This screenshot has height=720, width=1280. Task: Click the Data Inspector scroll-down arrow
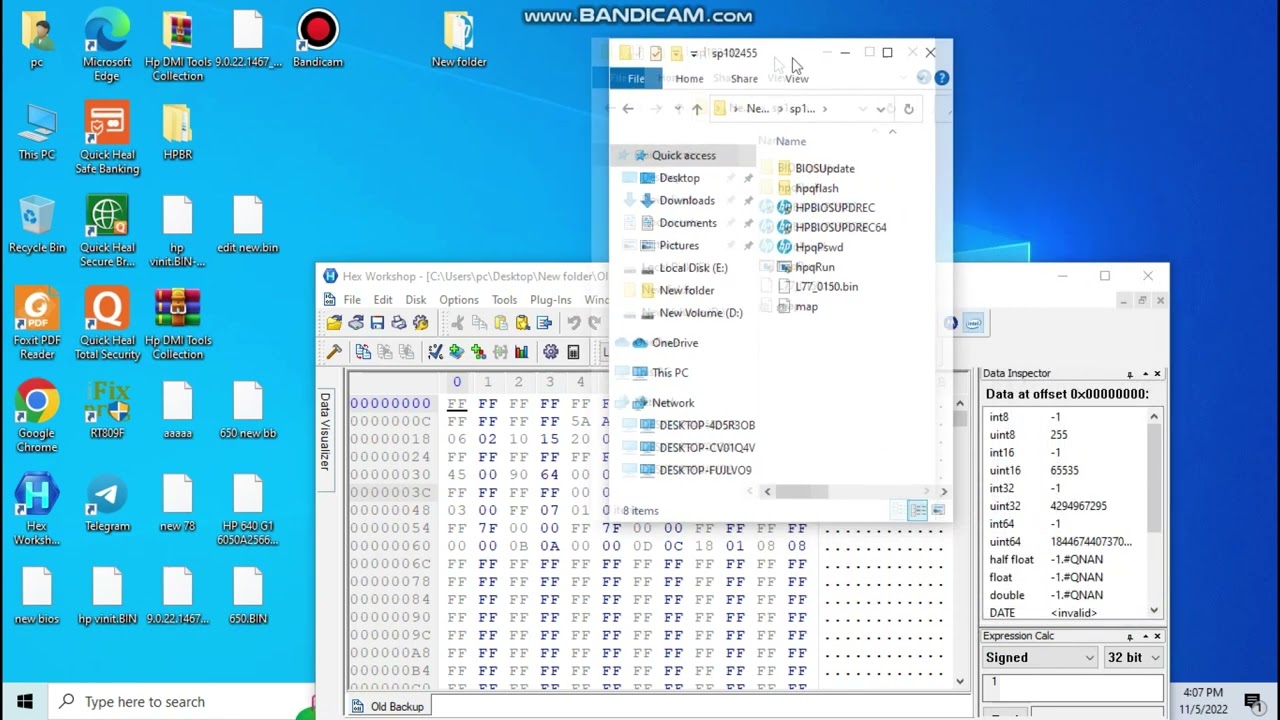click(x=1154, y=610)
